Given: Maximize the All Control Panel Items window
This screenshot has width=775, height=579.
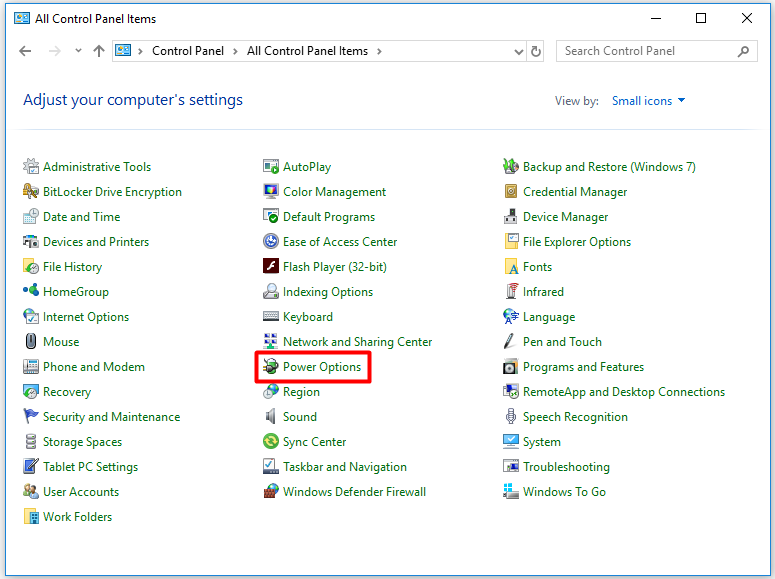Looking at the screenshot, I should pyautogui.click(x=701, y=18).
